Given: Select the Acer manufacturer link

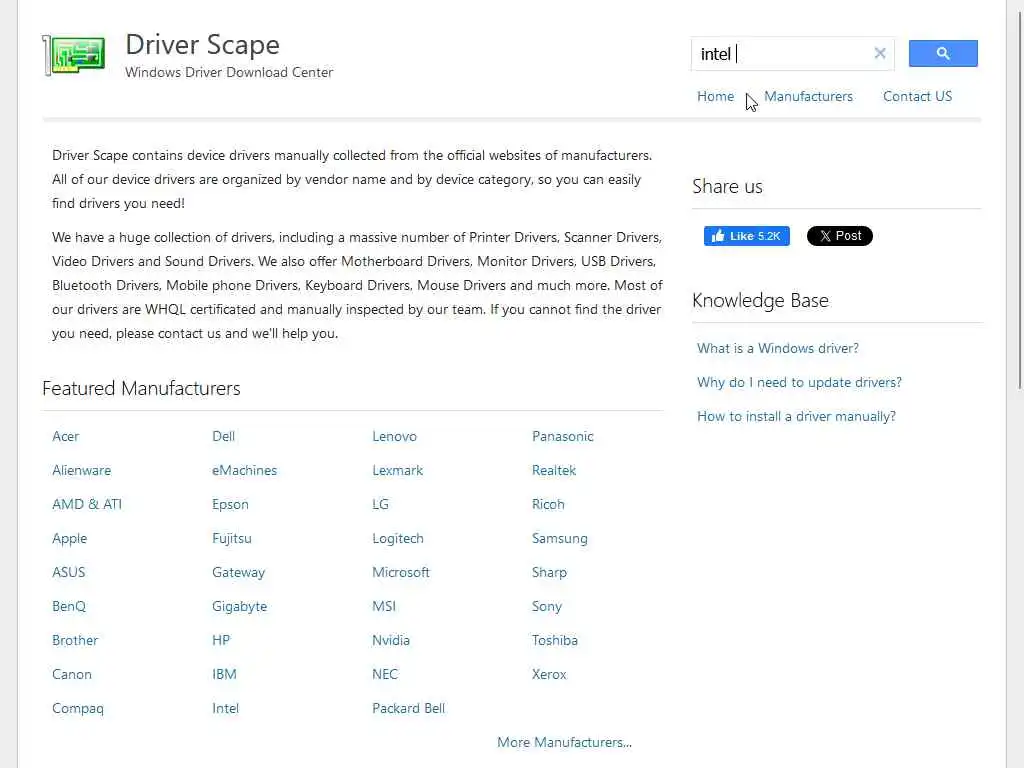Looking at the screenshot, I should pyautogui.click(x=65, y=436).
